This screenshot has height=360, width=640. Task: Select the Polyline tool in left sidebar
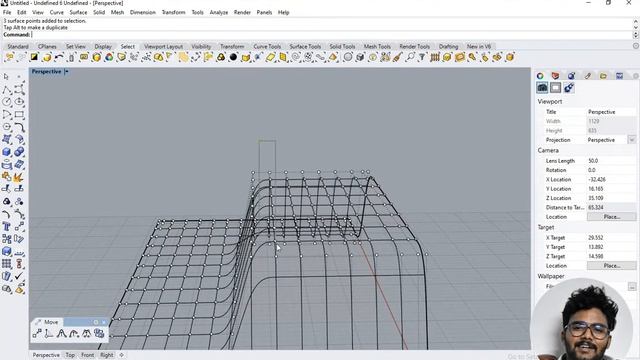tap(7, 89)
